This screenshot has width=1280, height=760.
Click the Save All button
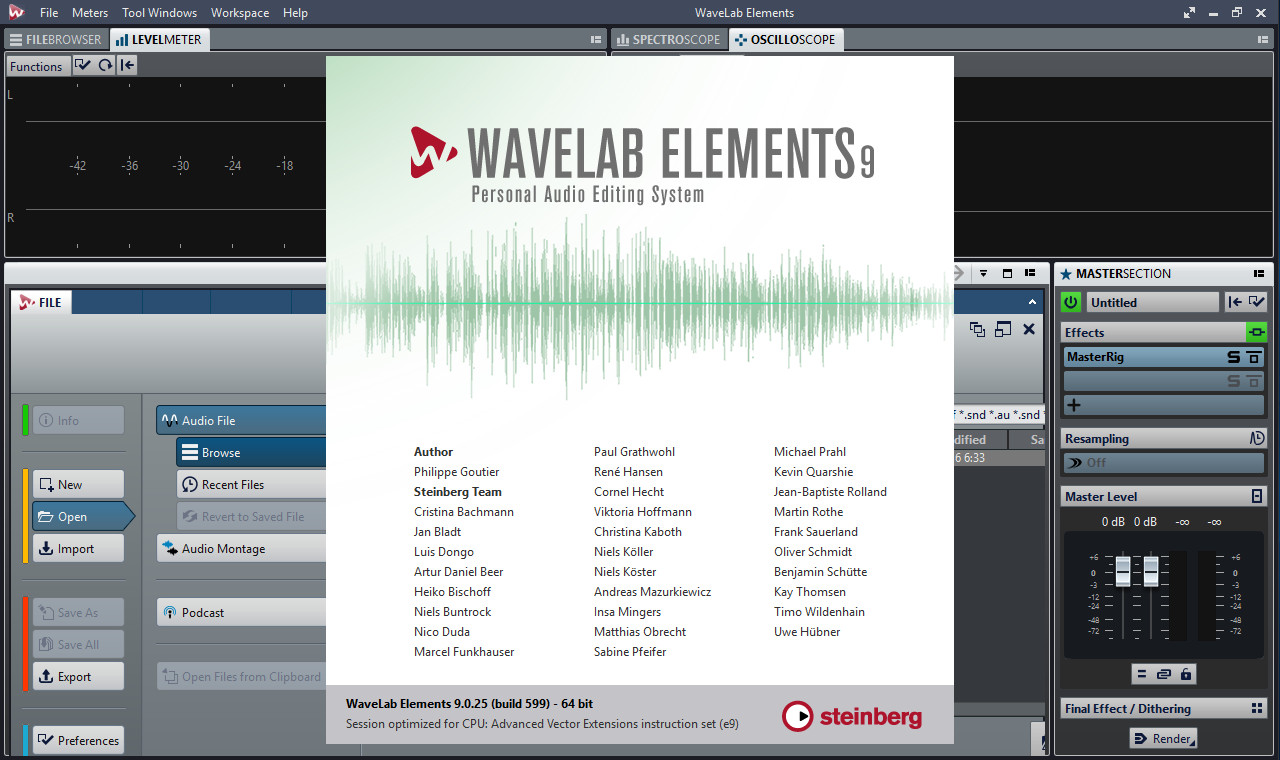79,644
